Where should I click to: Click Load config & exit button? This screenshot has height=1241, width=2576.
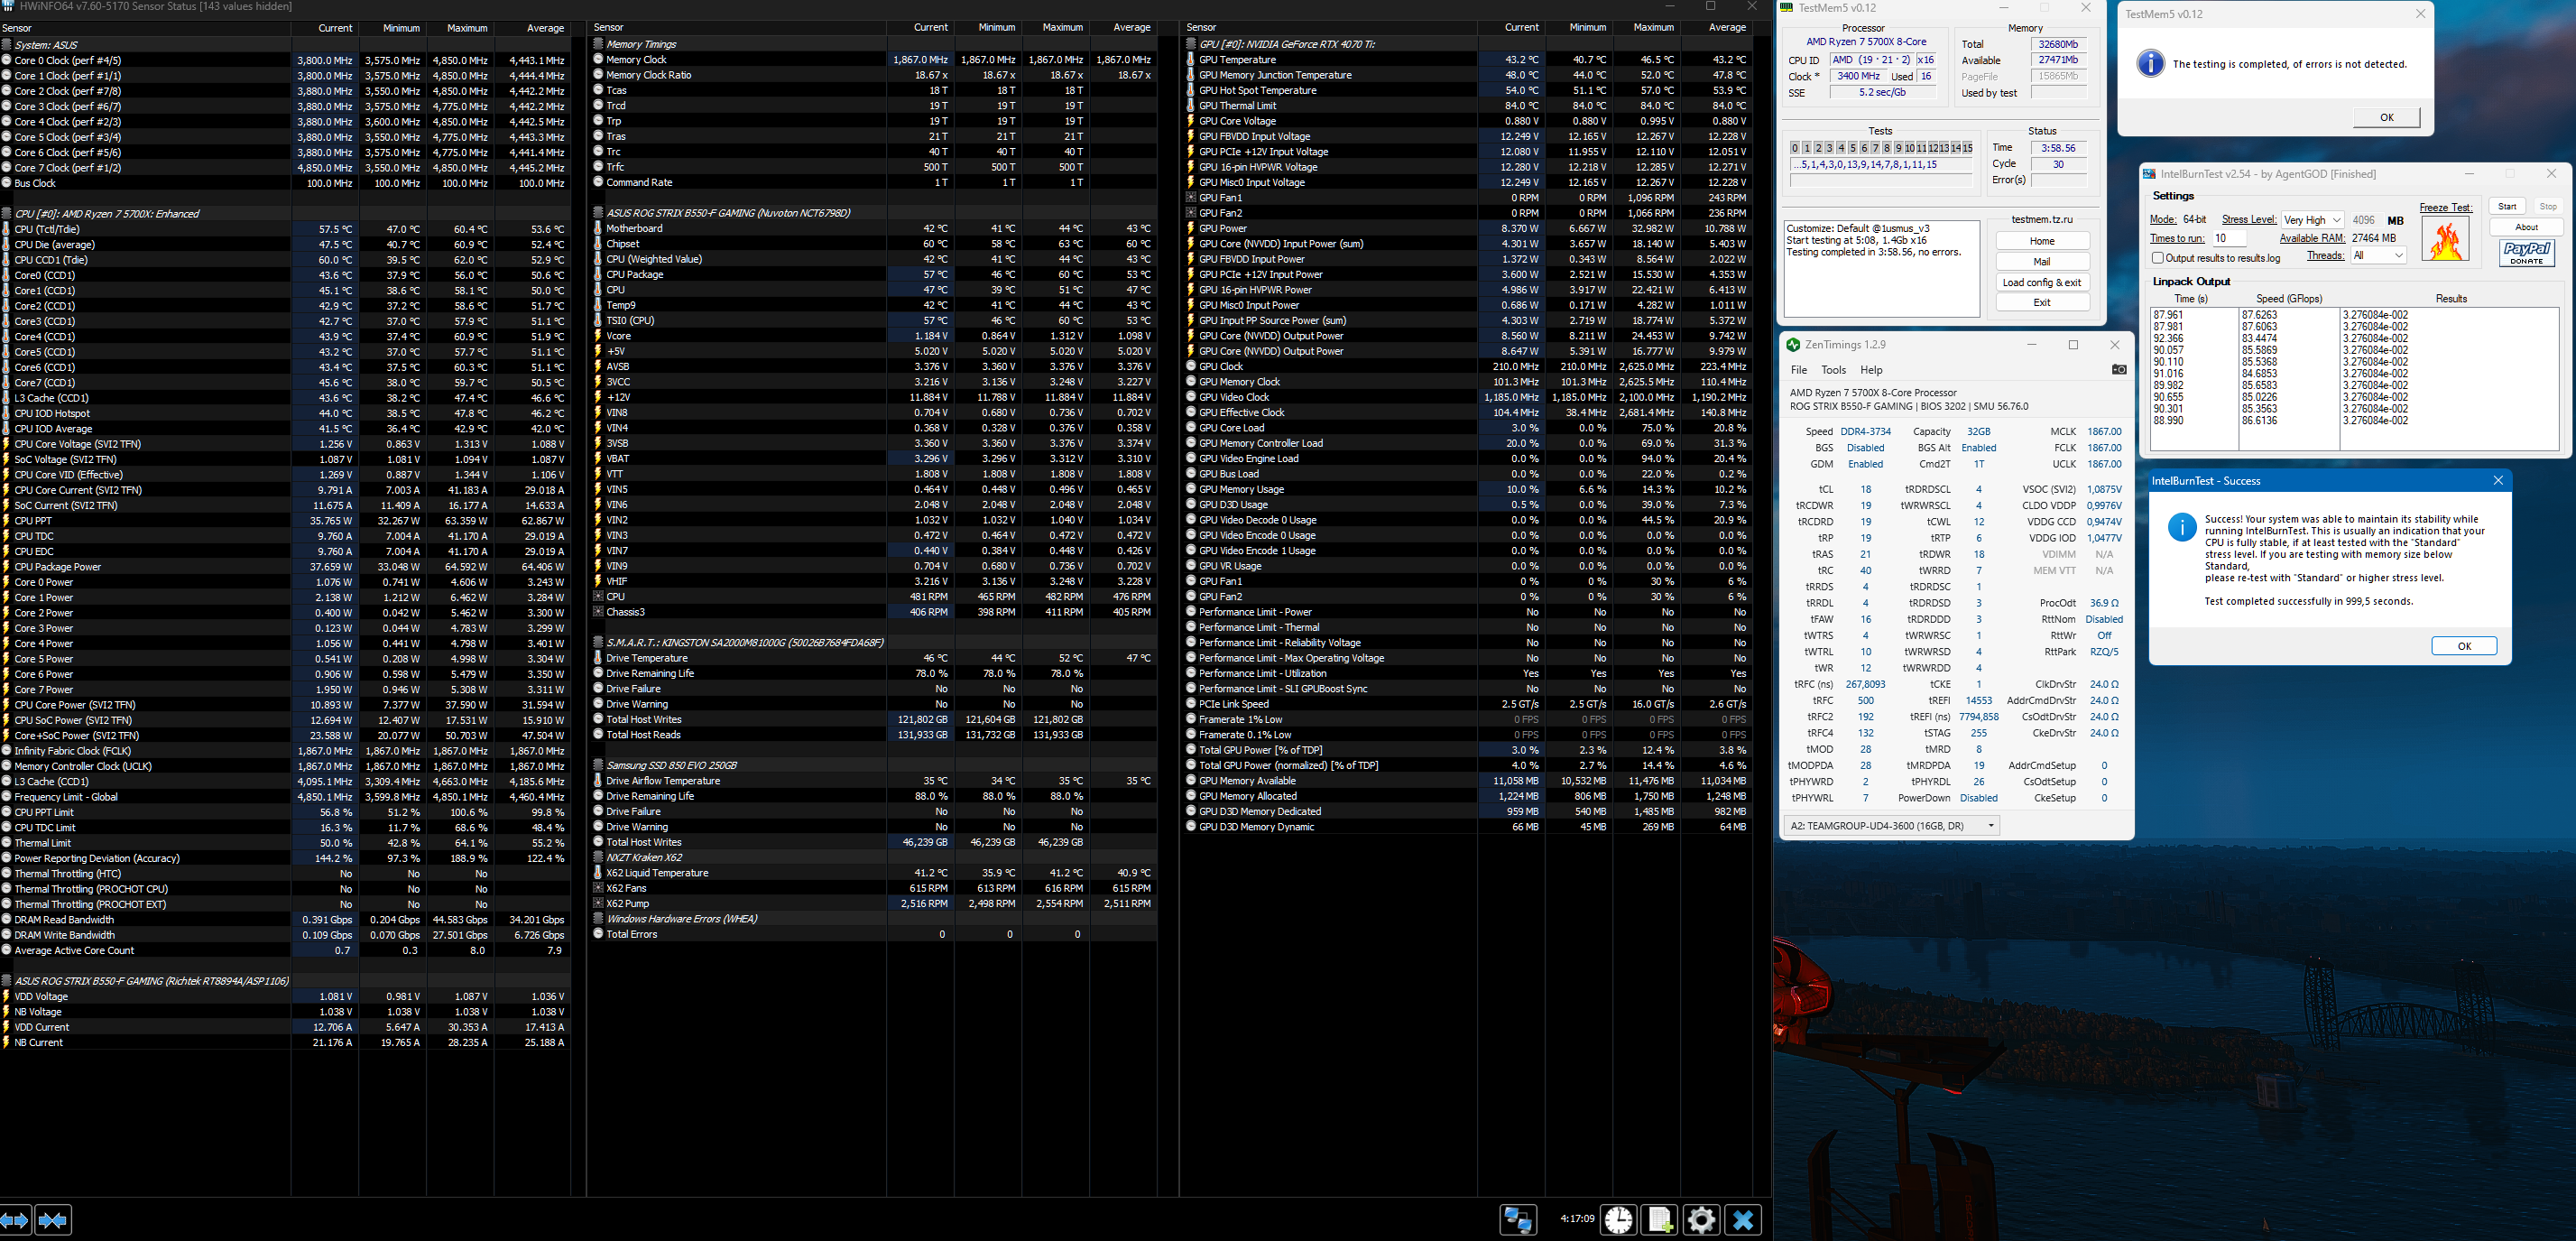click(x=2042, y=282)
